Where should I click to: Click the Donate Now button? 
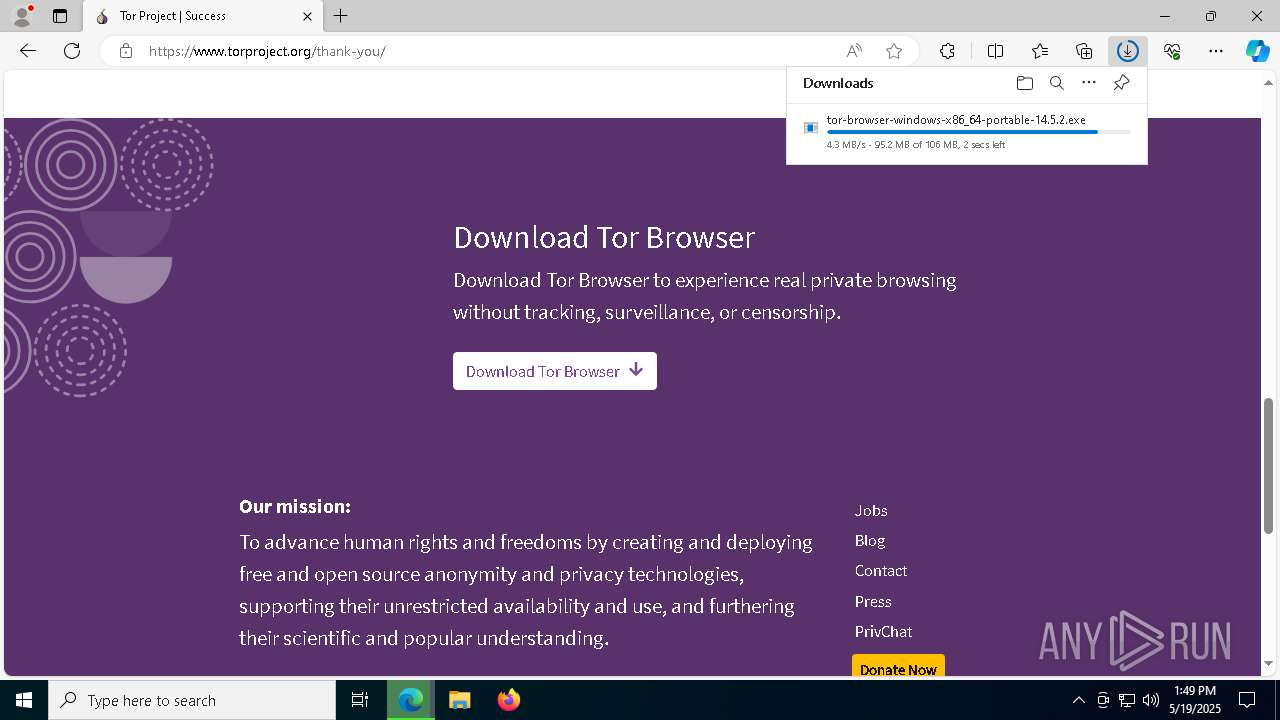click(x=898, y=668)
